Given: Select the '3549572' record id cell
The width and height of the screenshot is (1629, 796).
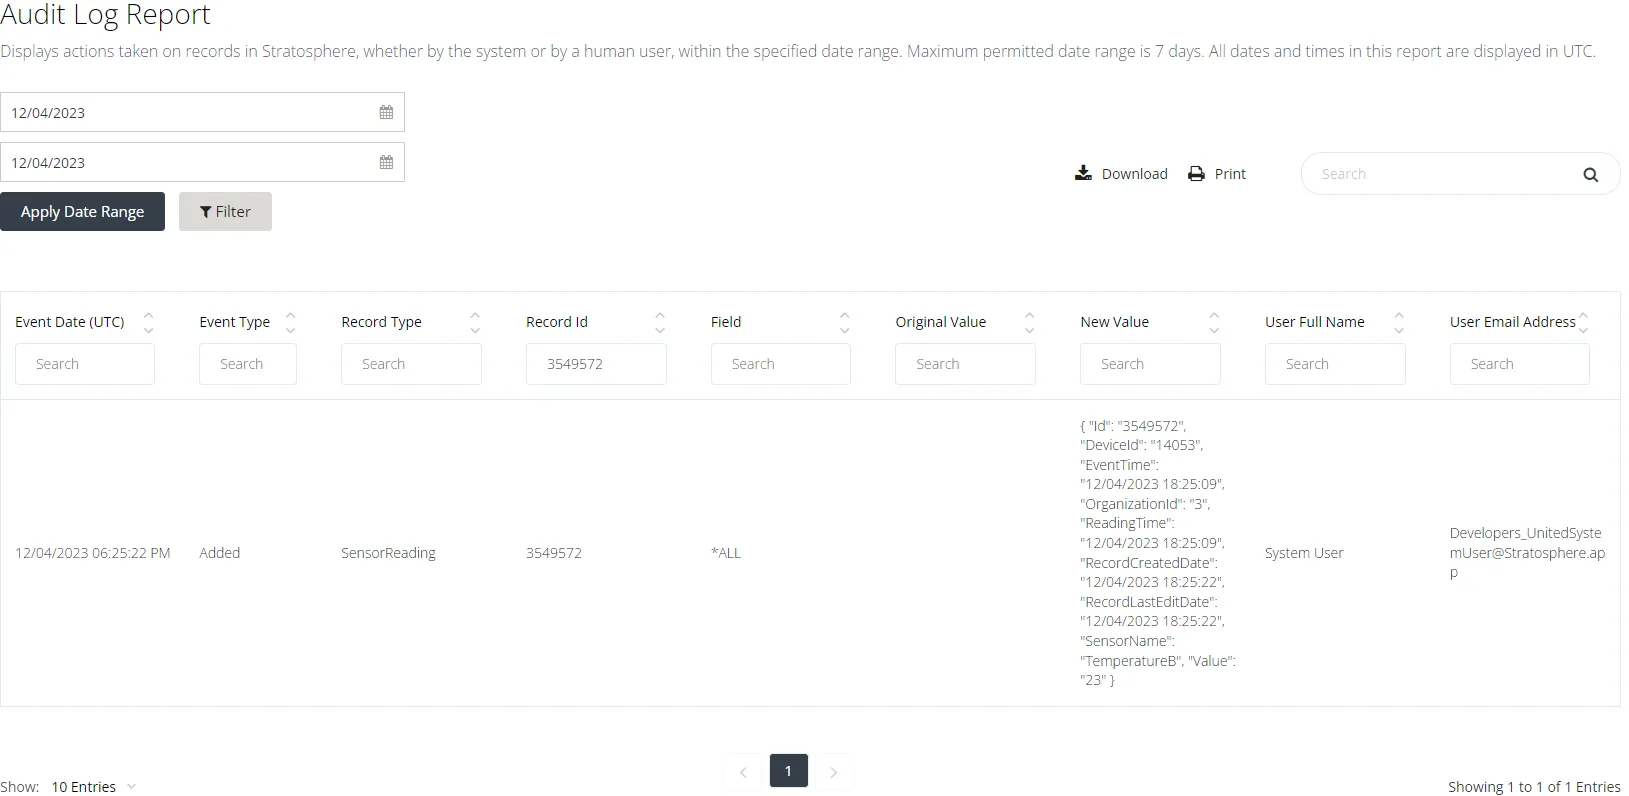Looking at the screenshot, I should pos(554,553).
